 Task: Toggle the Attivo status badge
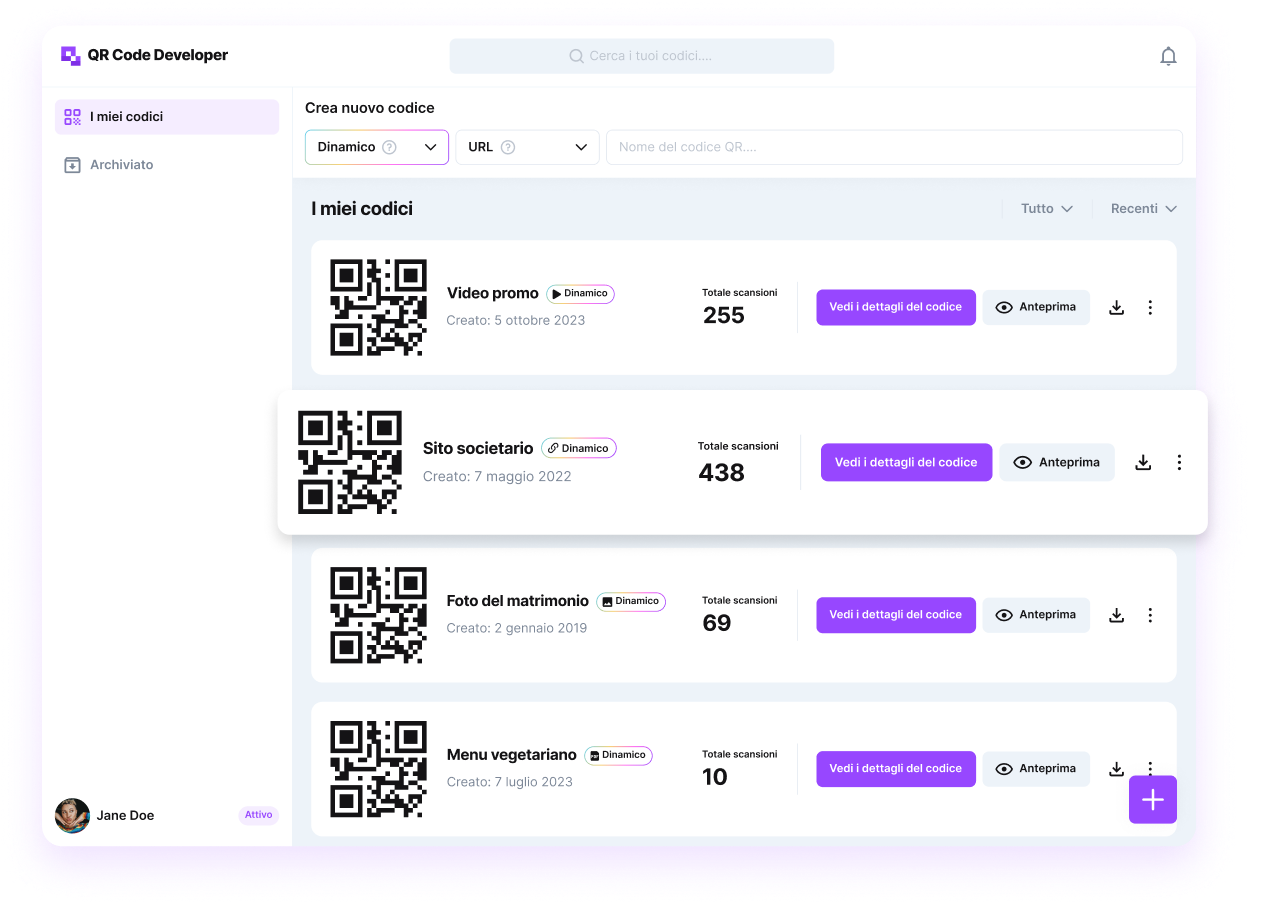click(x=258, y=814)
